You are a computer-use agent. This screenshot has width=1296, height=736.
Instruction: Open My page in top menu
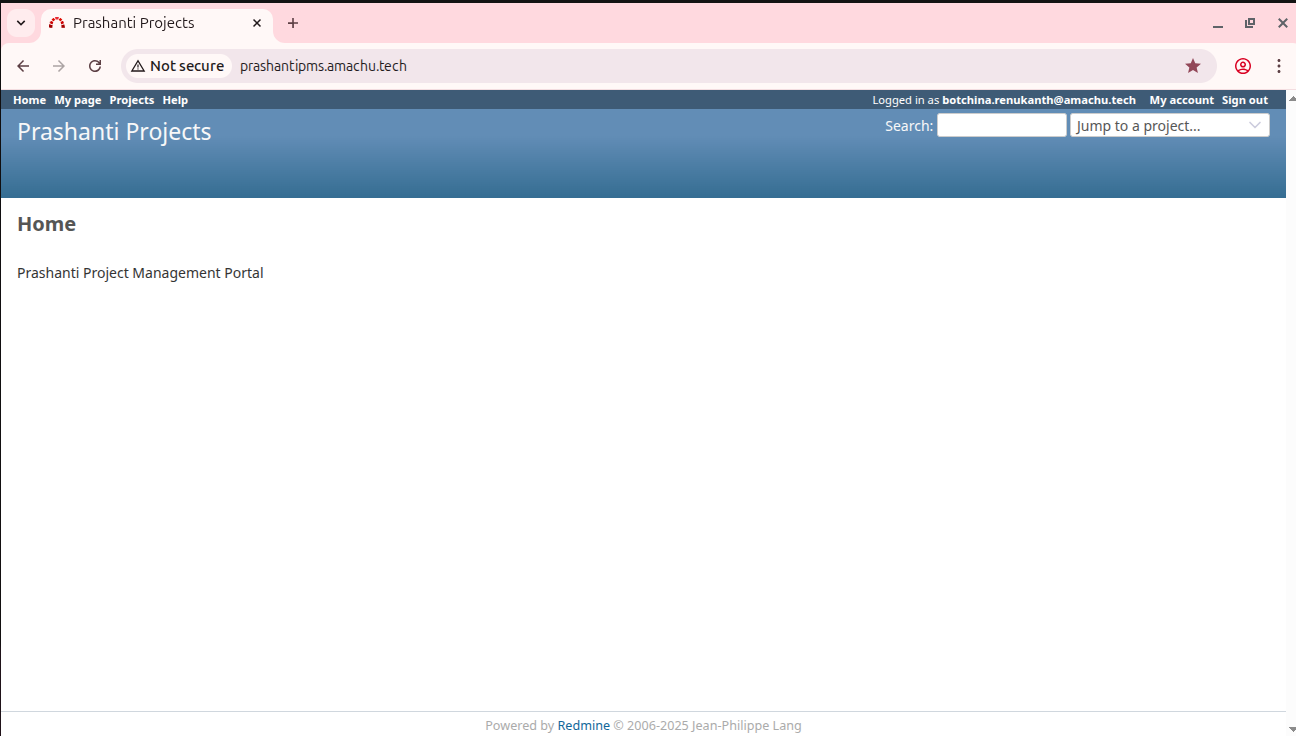[78, 100]
